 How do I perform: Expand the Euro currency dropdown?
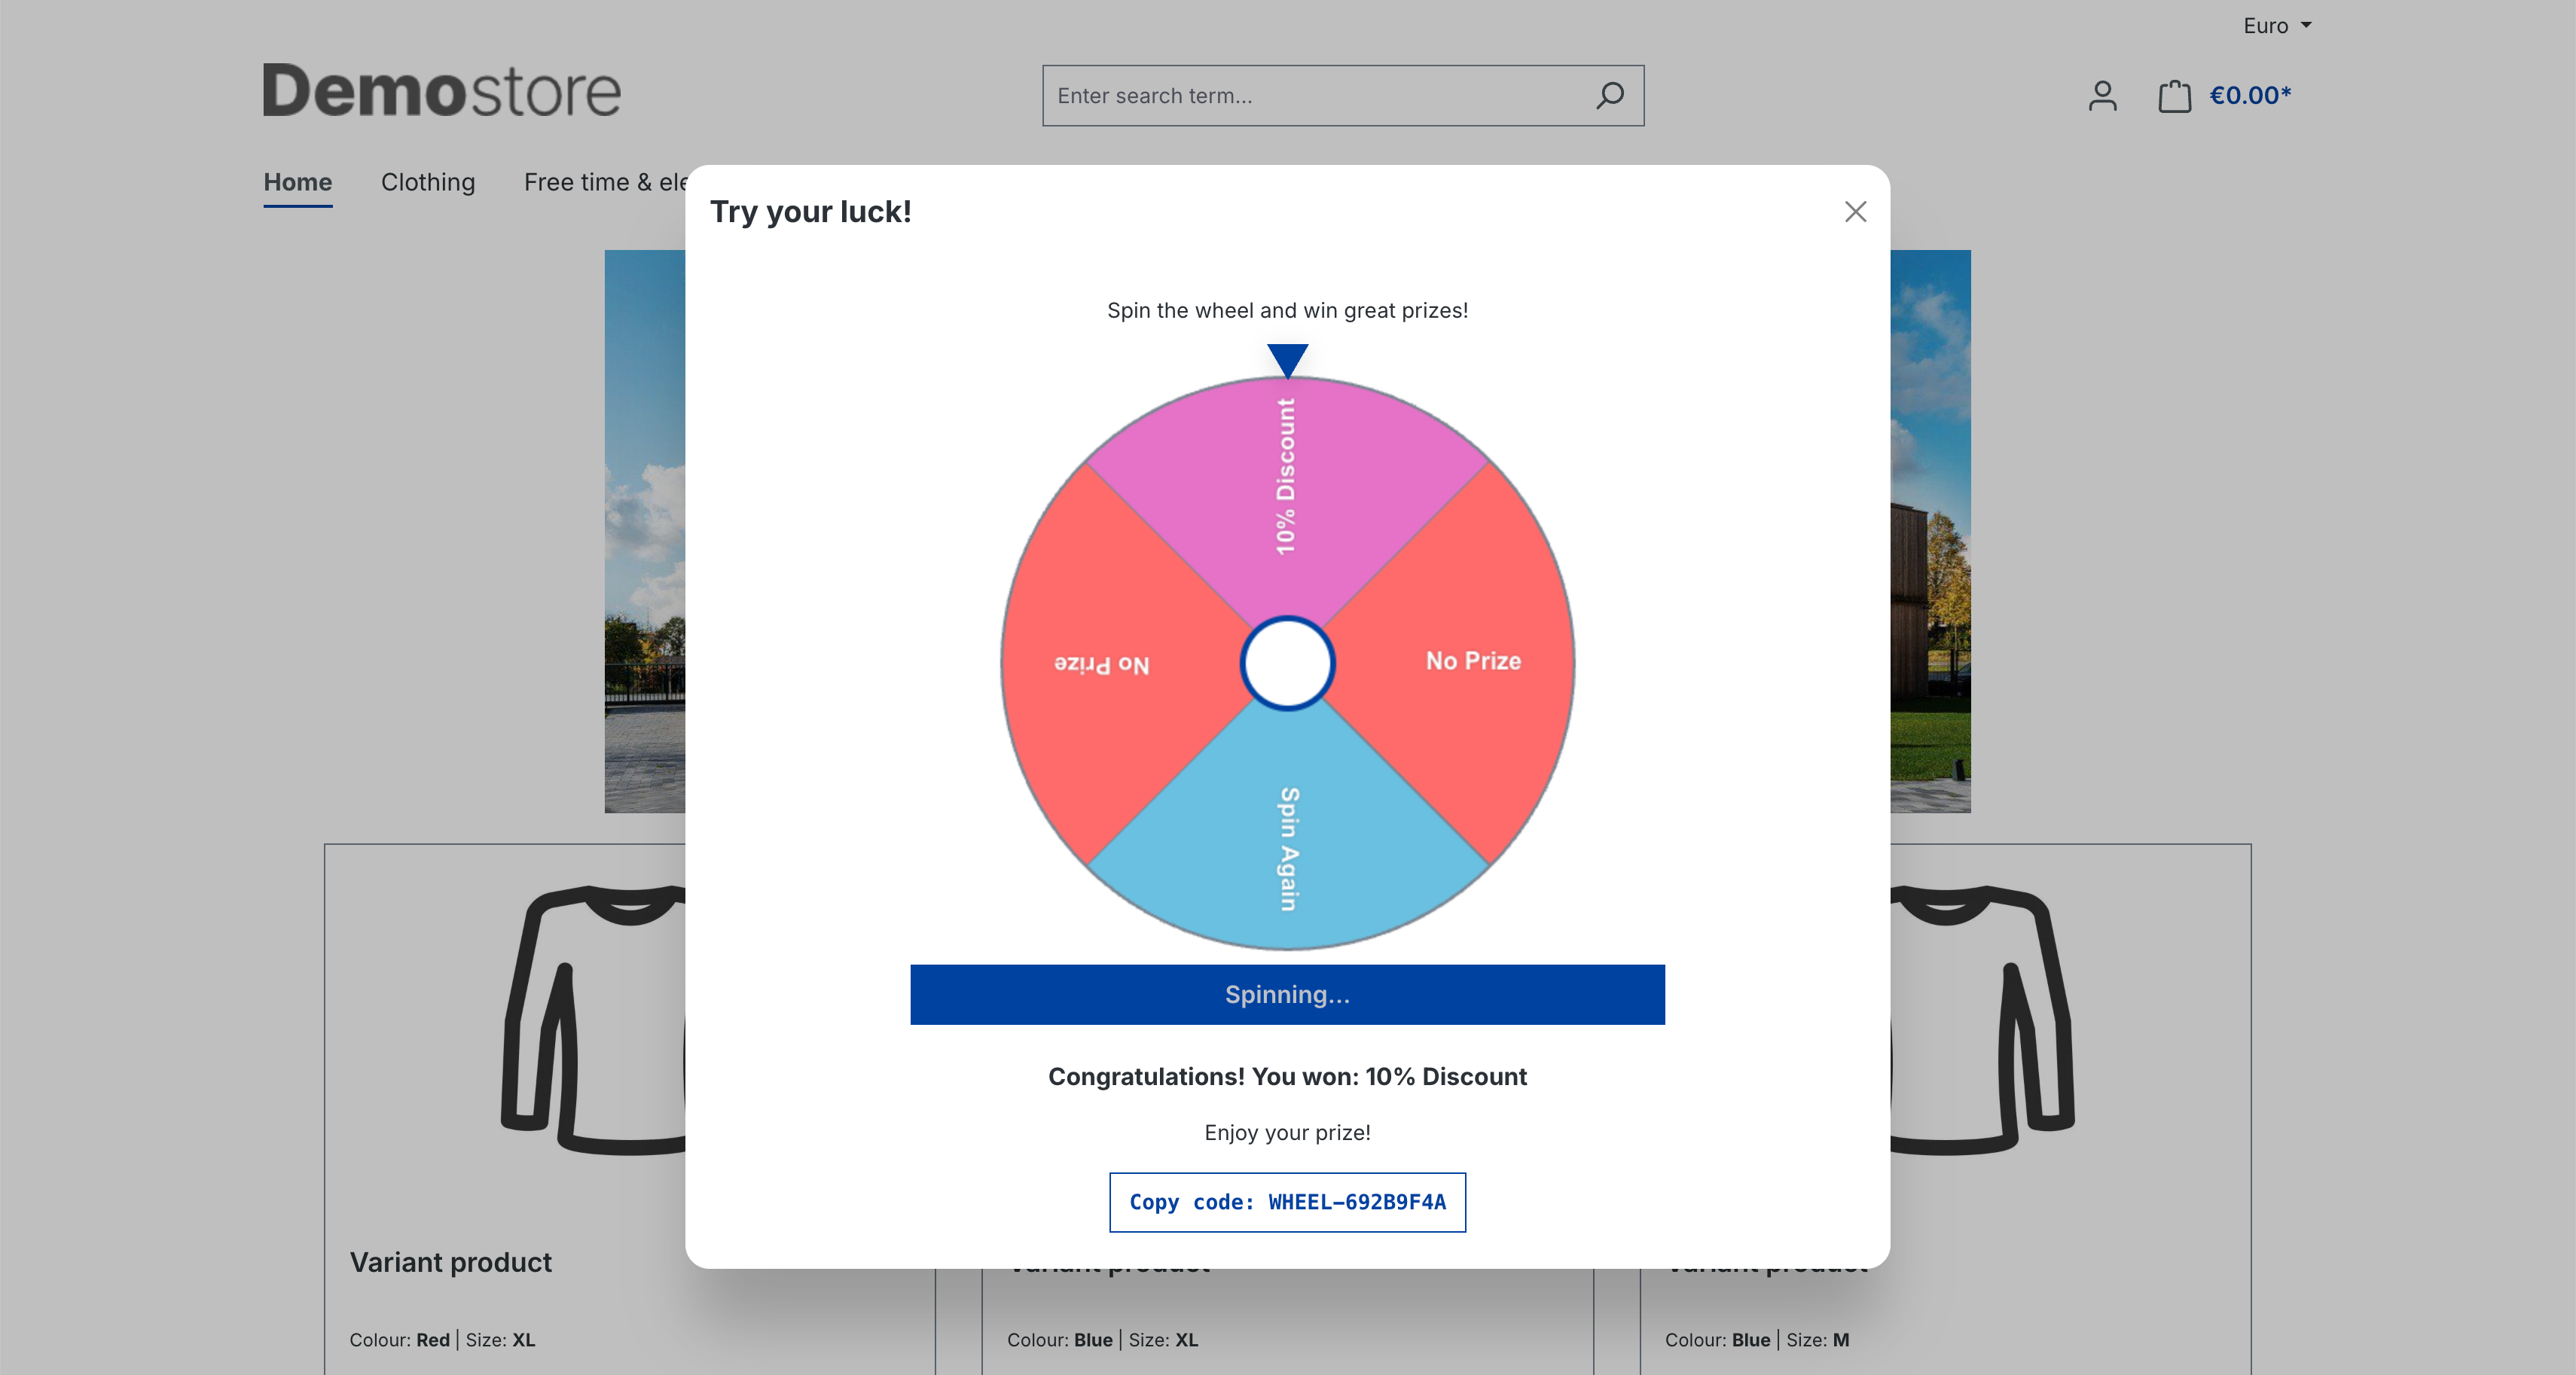click(2276, 26)
